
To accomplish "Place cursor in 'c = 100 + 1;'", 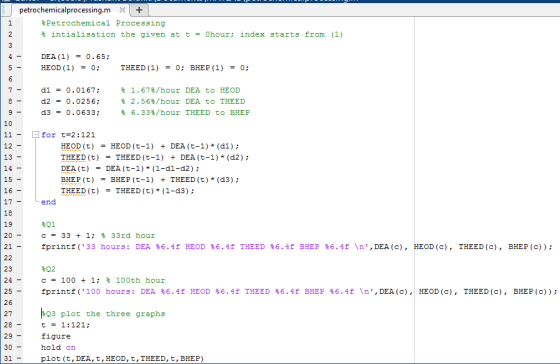I will (70, 280).
